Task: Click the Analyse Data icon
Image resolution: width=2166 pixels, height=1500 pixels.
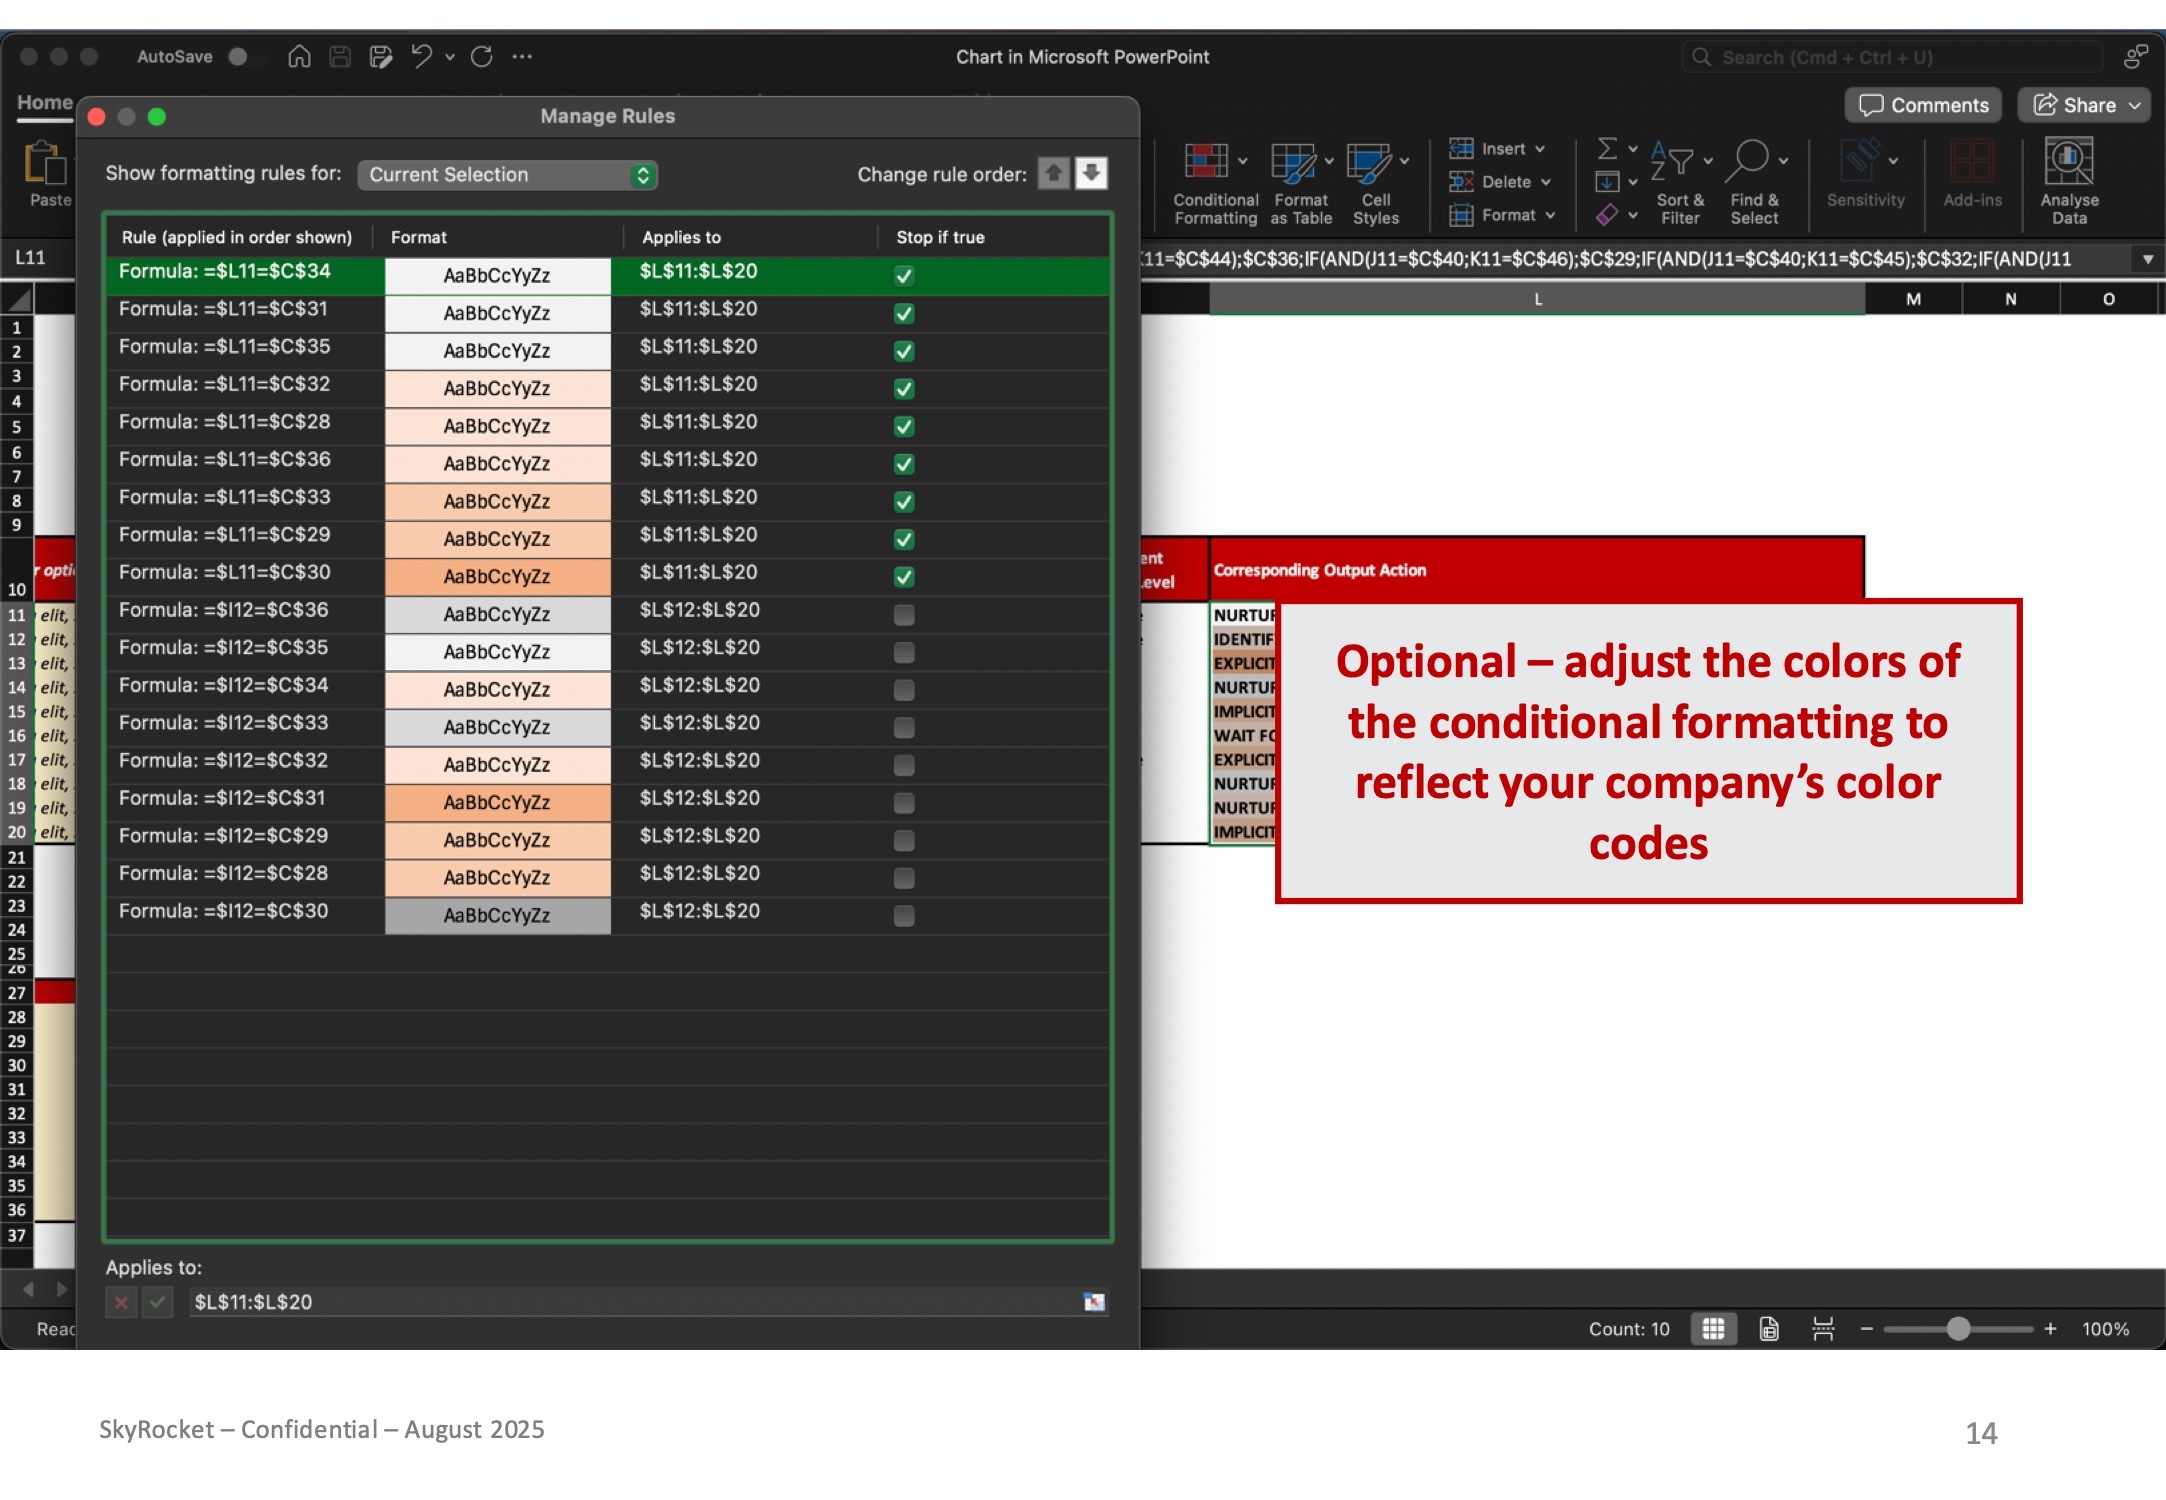Action: click(2069, 162)
